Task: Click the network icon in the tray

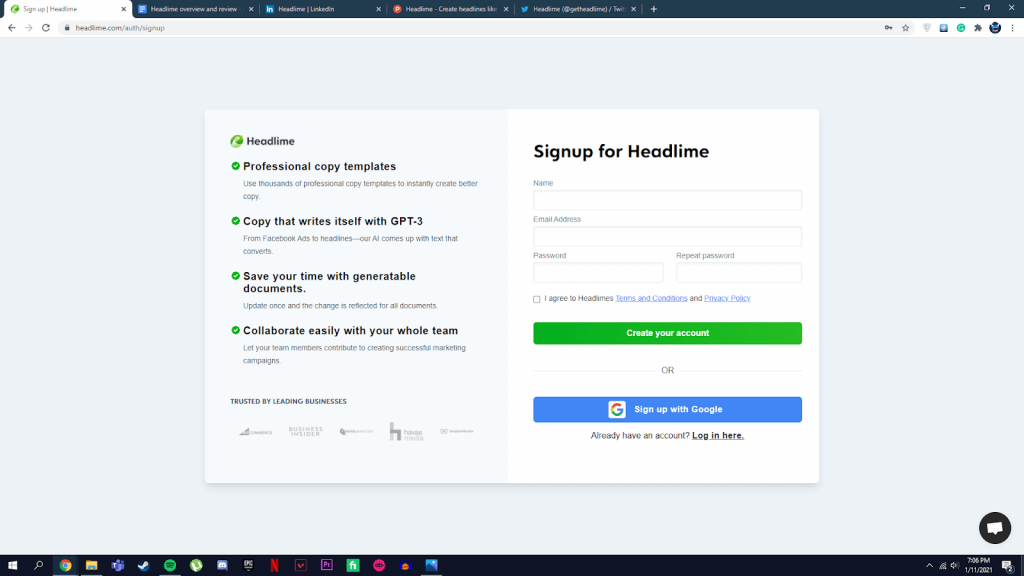Action: click(942, 566)
